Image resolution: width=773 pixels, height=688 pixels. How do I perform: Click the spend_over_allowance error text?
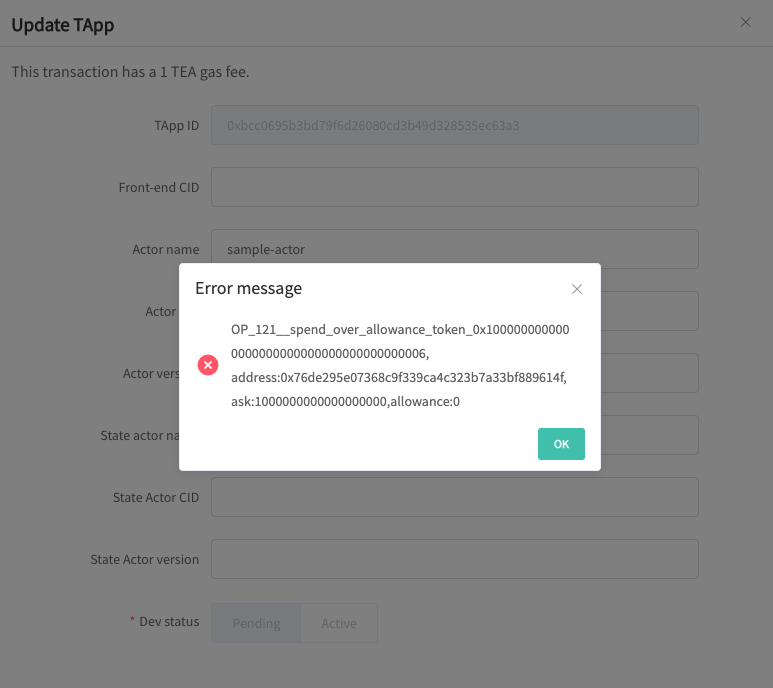pos(399,365)
